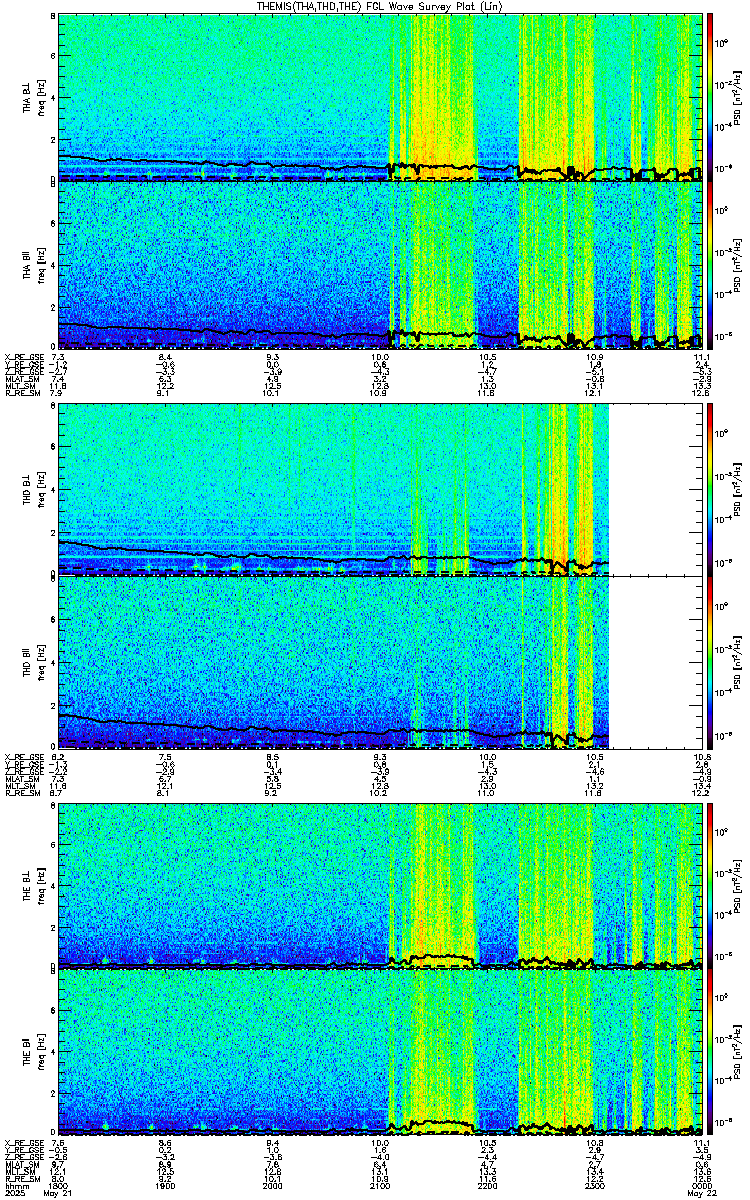Select the THA B-perpendicular spectrogram panel

(x=380, y=97)
